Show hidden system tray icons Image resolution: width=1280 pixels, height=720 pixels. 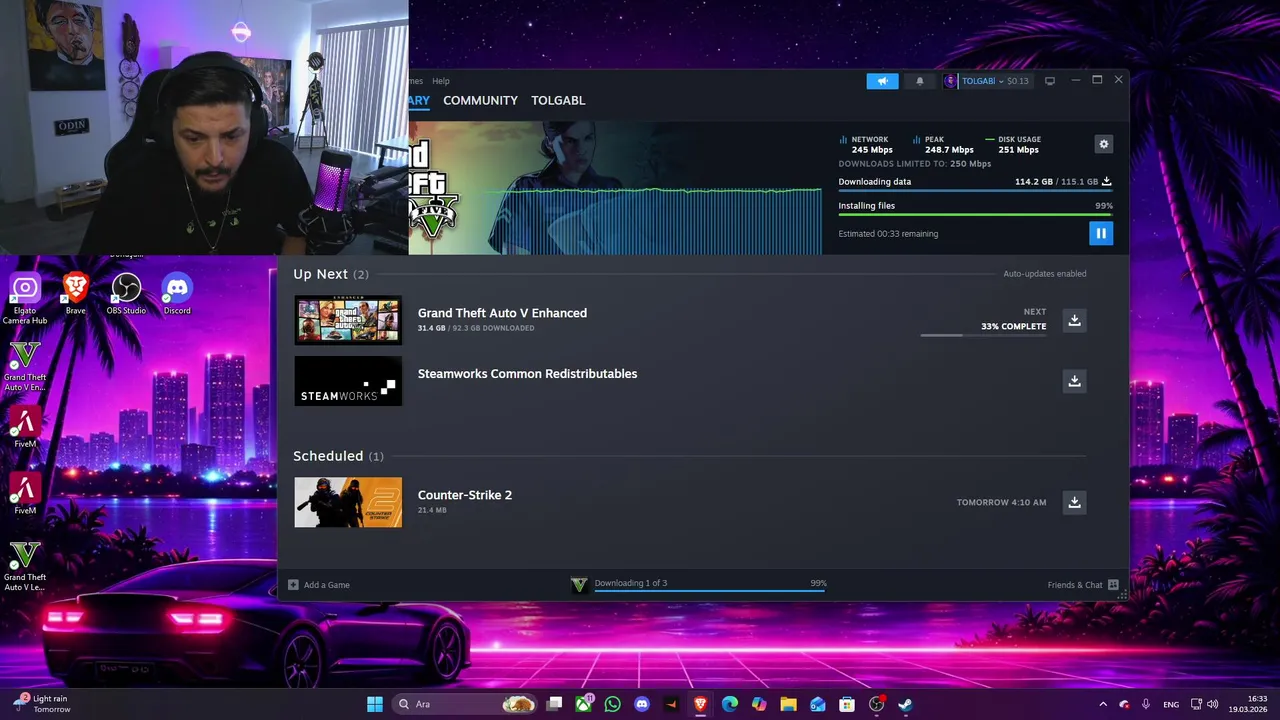(x=1103, y=704)
